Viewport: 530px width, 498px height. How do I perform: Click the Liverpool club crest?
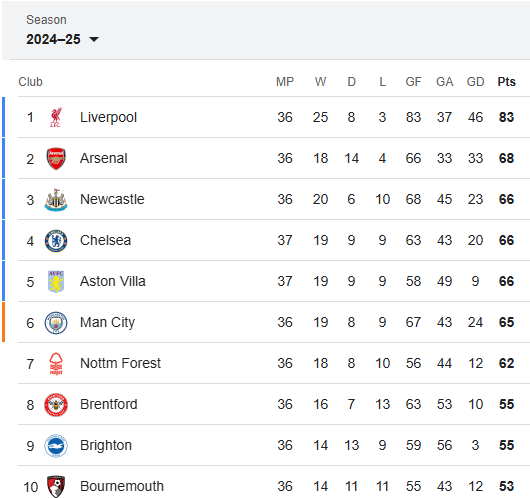coord(56,117)
